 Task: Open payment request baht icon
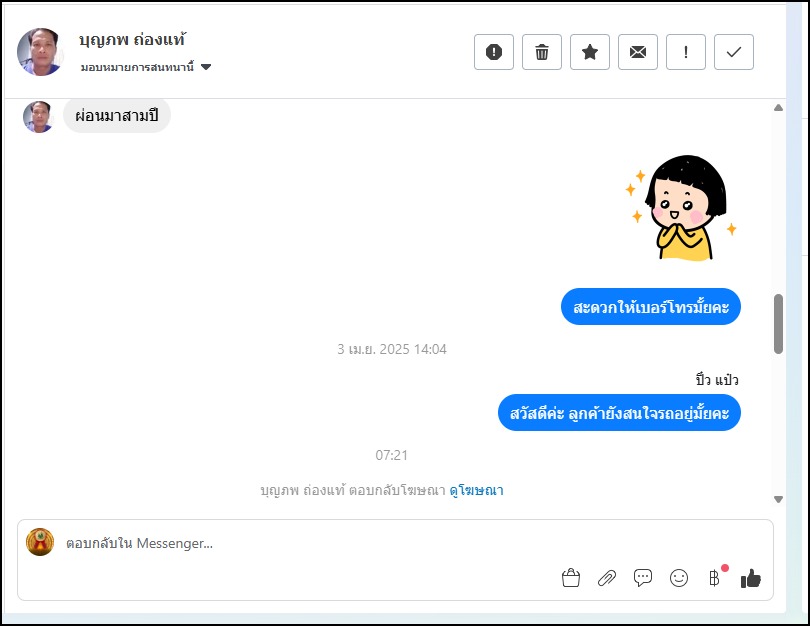714,578
